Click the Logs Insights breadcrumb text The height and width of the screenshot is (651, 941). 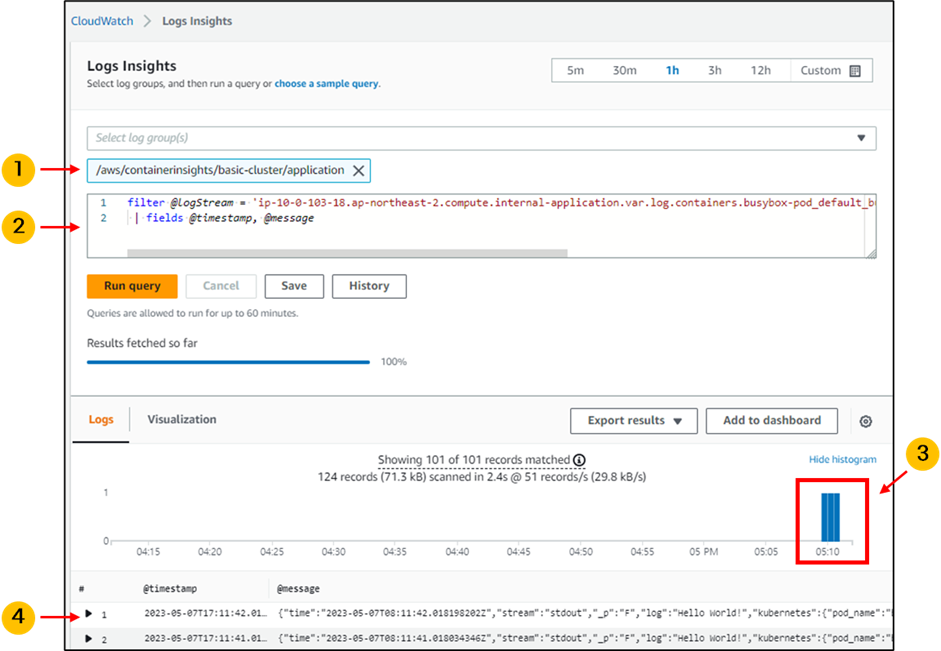[x=197, y=21]
